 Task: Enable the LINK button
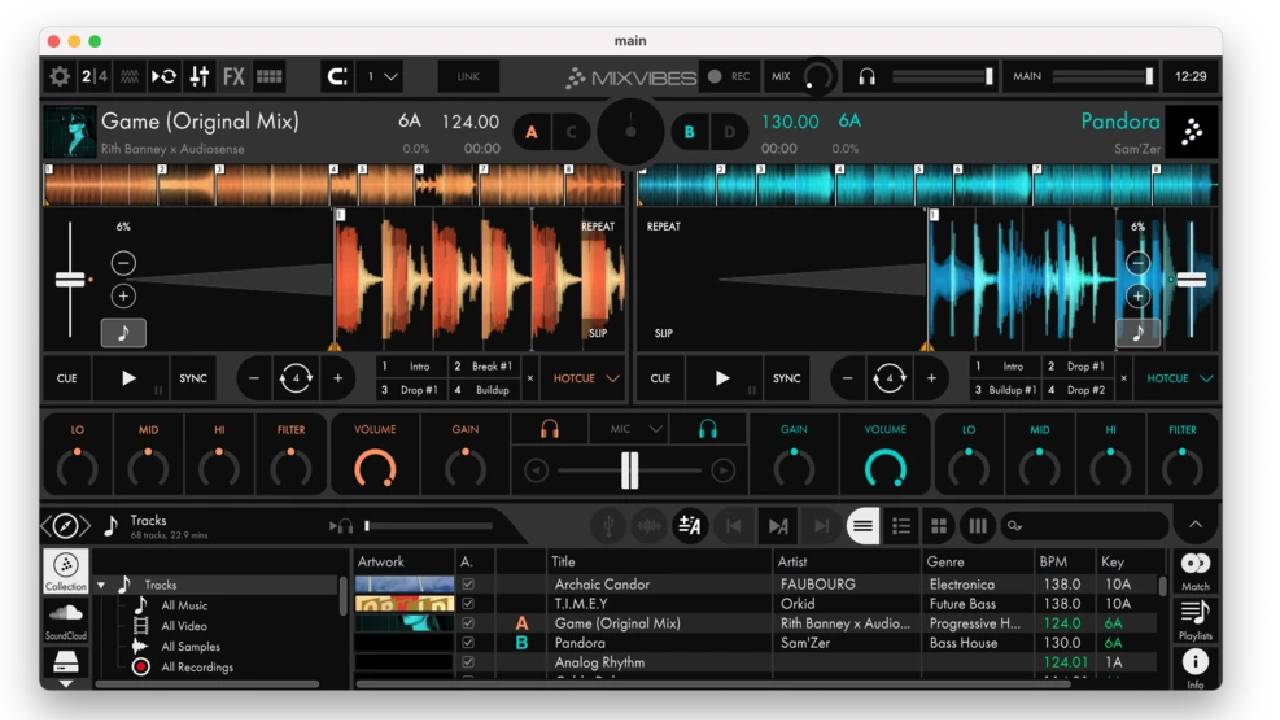click(469, 76)
